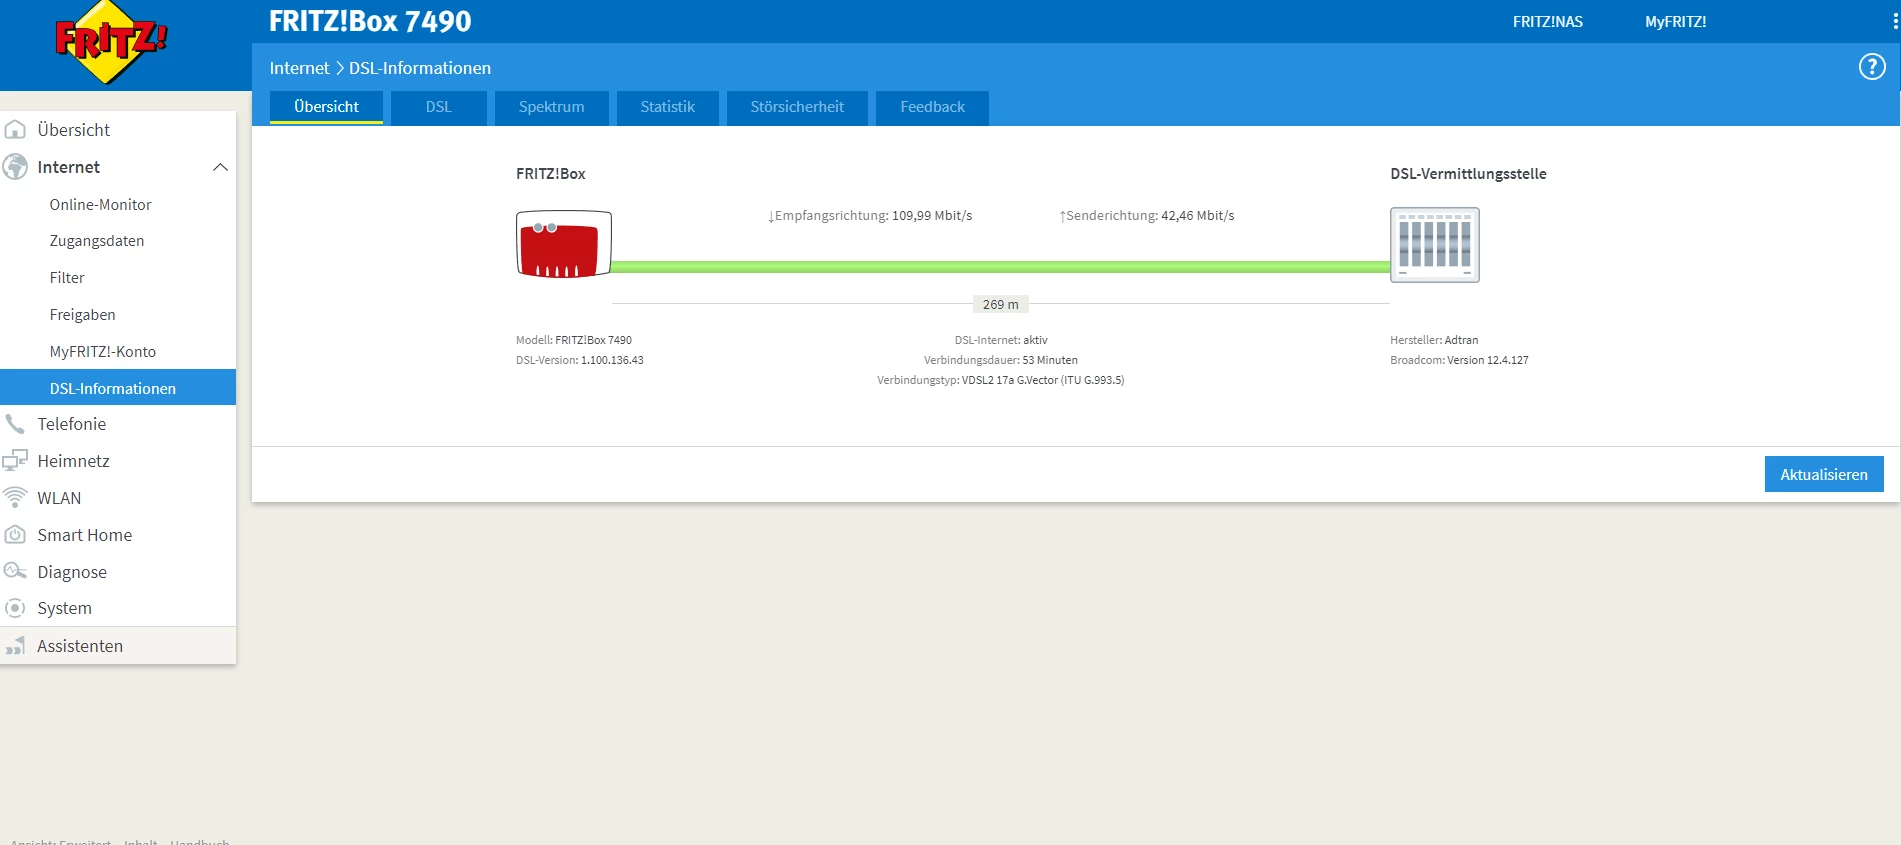Click the Assistenten wizard icon
This screenshot has width=1901, height=845.
(x=15, y=646)
